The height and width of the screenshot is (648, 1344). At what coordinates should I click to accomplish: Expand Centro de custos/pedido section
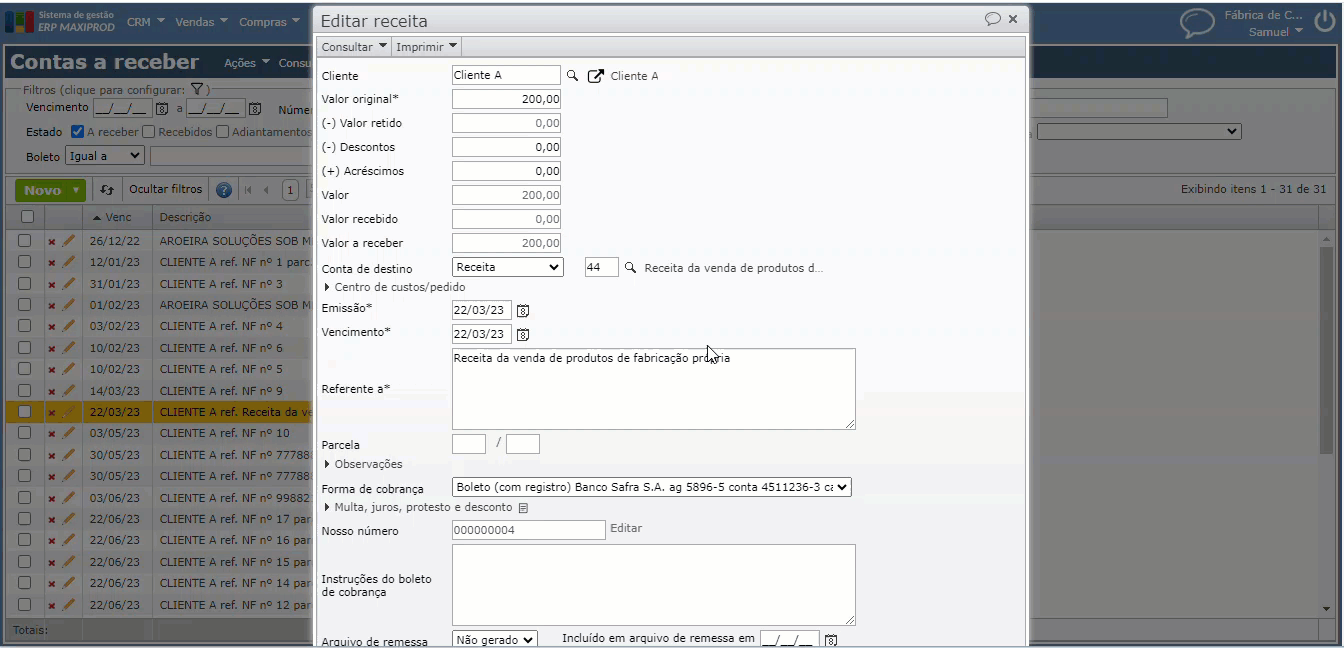(x=393, y=287)
